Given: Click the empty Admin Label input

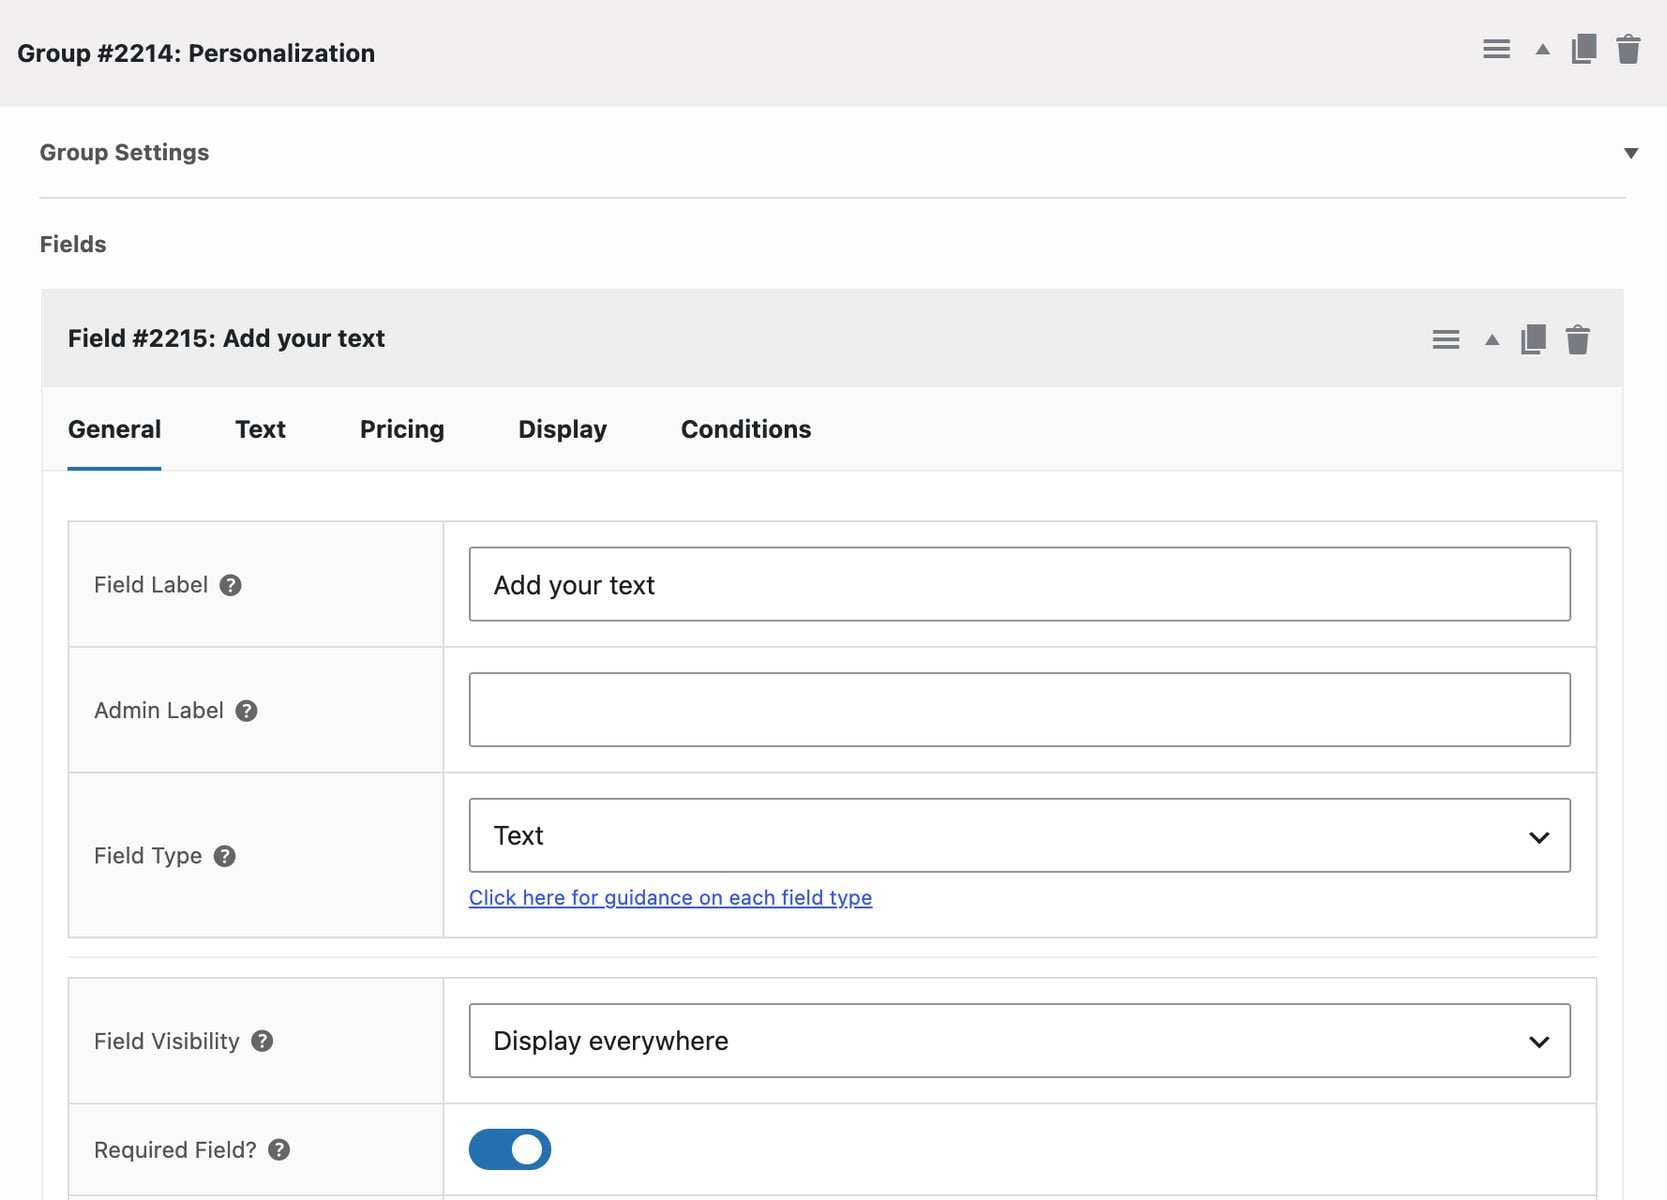Looking at the screenshot, I should pyautogui.click(x=1019, y=710).
